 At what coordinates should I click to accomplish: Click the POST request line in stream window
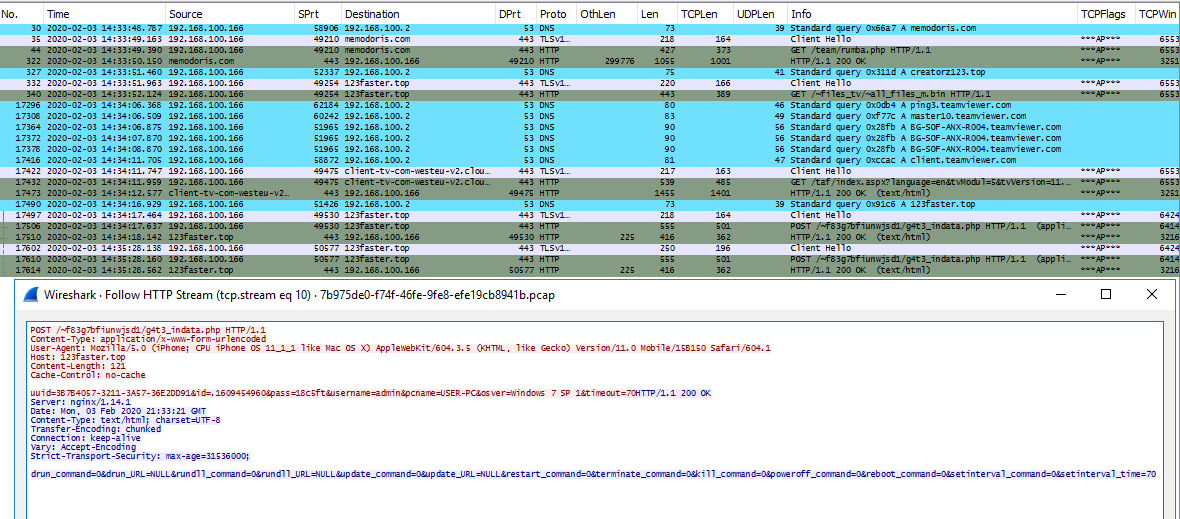(x=148, y=330)
